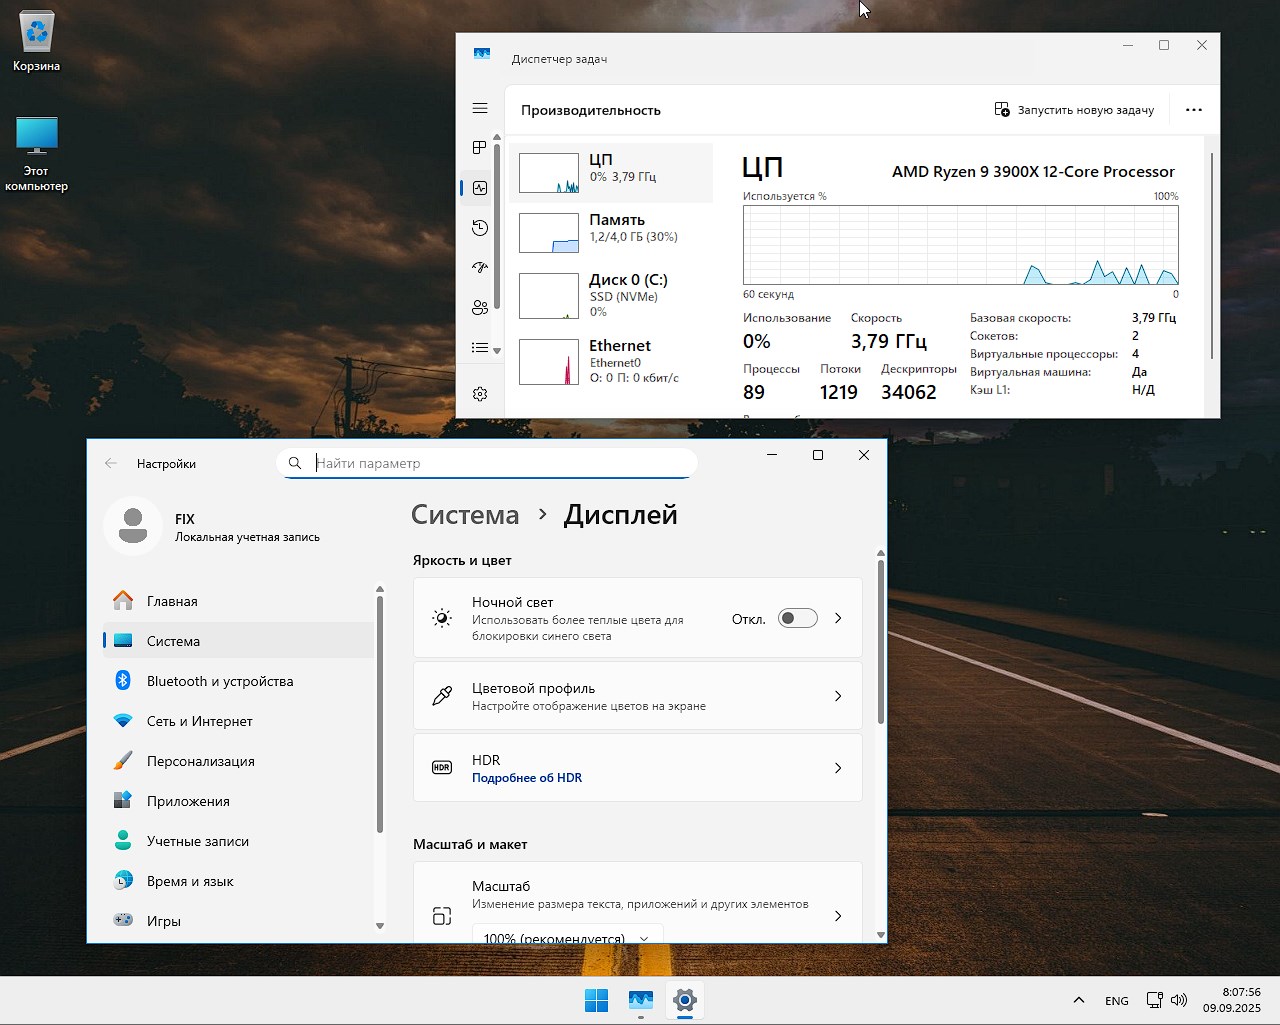The width and height of the screenshot is (1280, 1025).
Task: Expand the Night light settings chevron
Action: click(x=838, y=618)
